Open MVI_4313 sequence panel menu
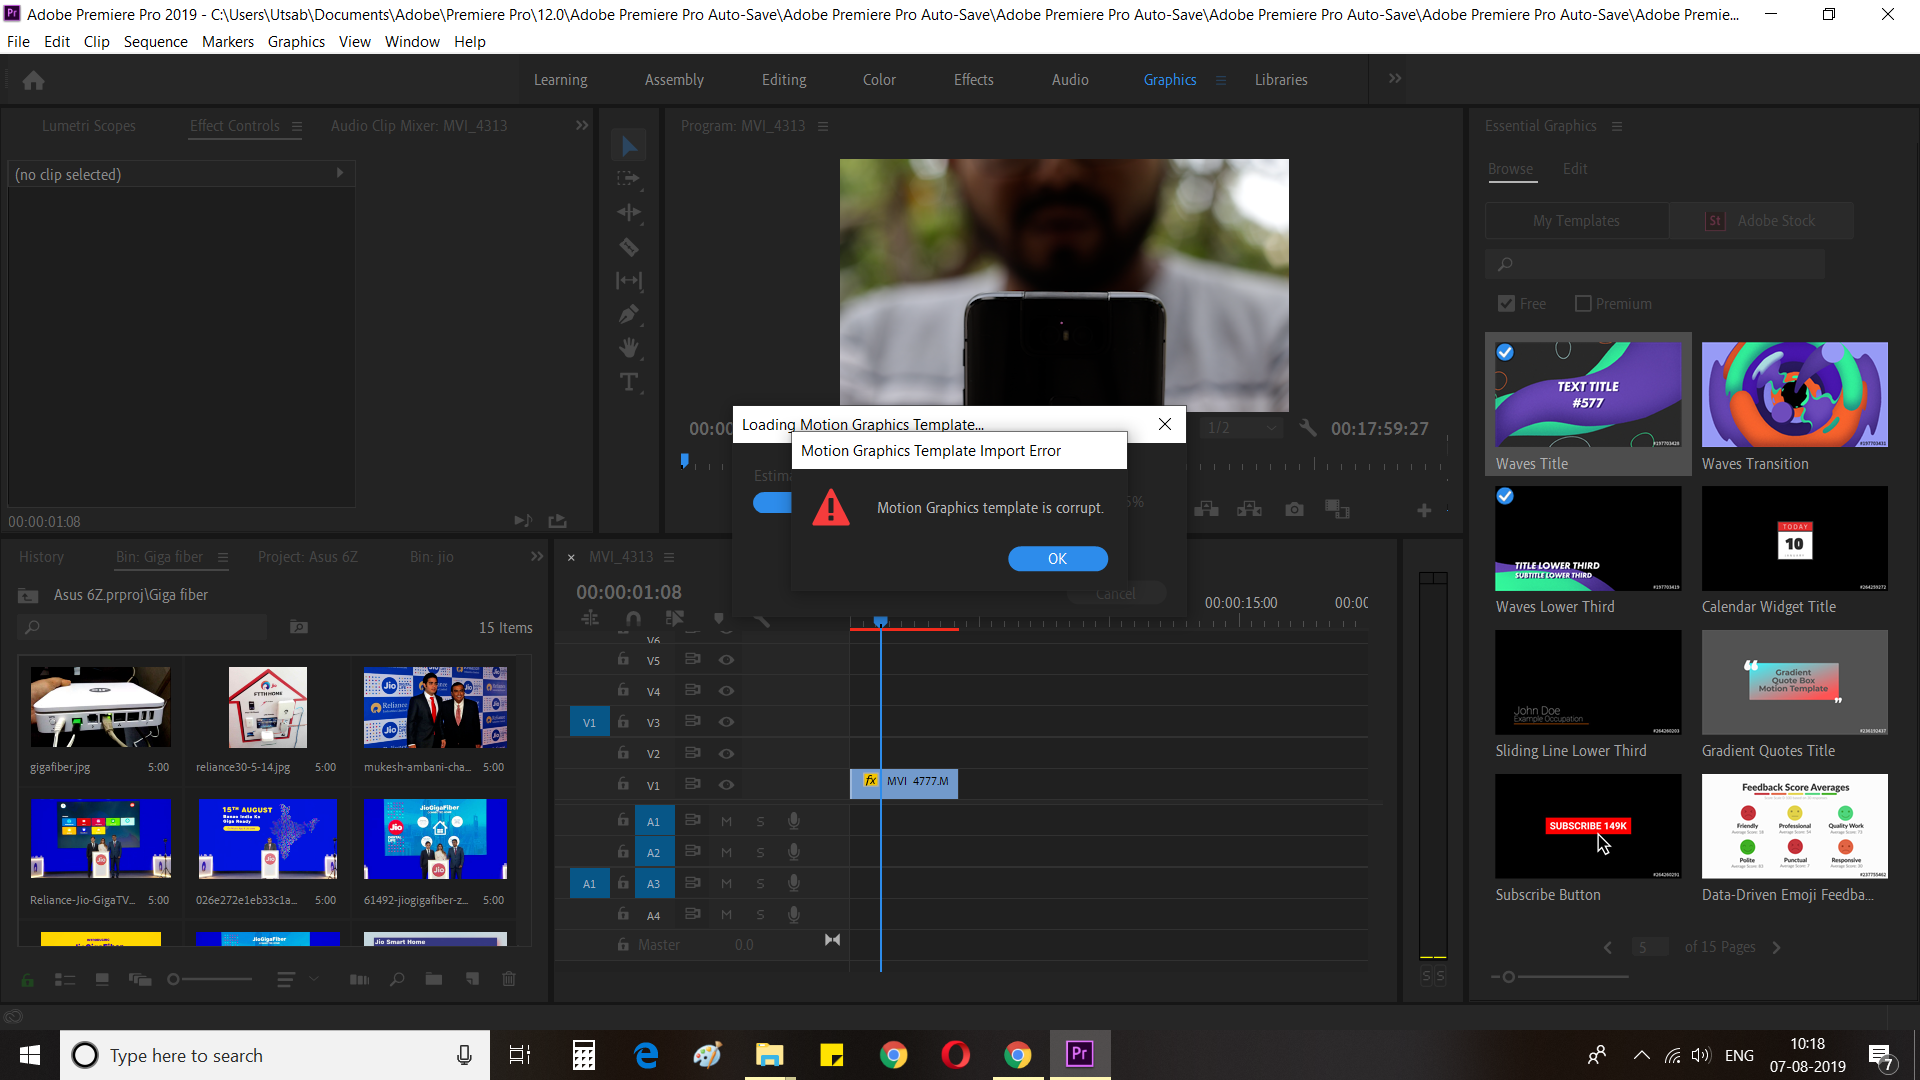This screenshot has width=1920, height=1080. (669, 557)
